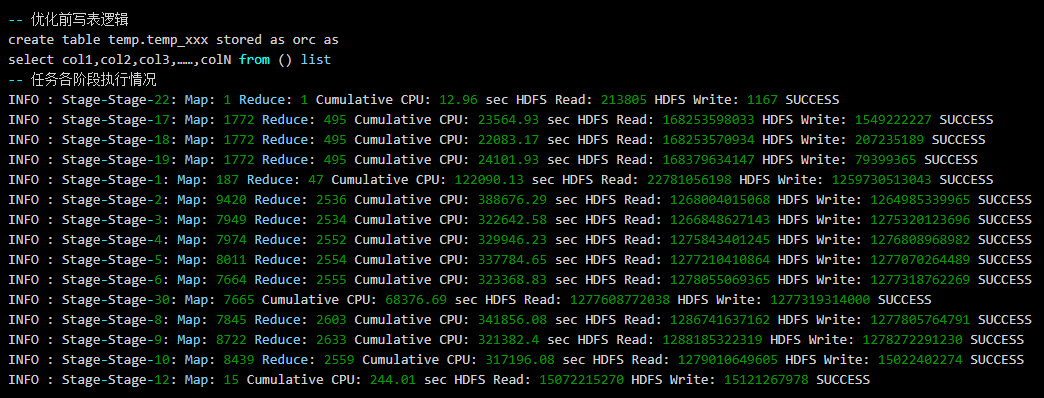
Task: Click "Stage-Stage-8" label
Action: [113, 319]
